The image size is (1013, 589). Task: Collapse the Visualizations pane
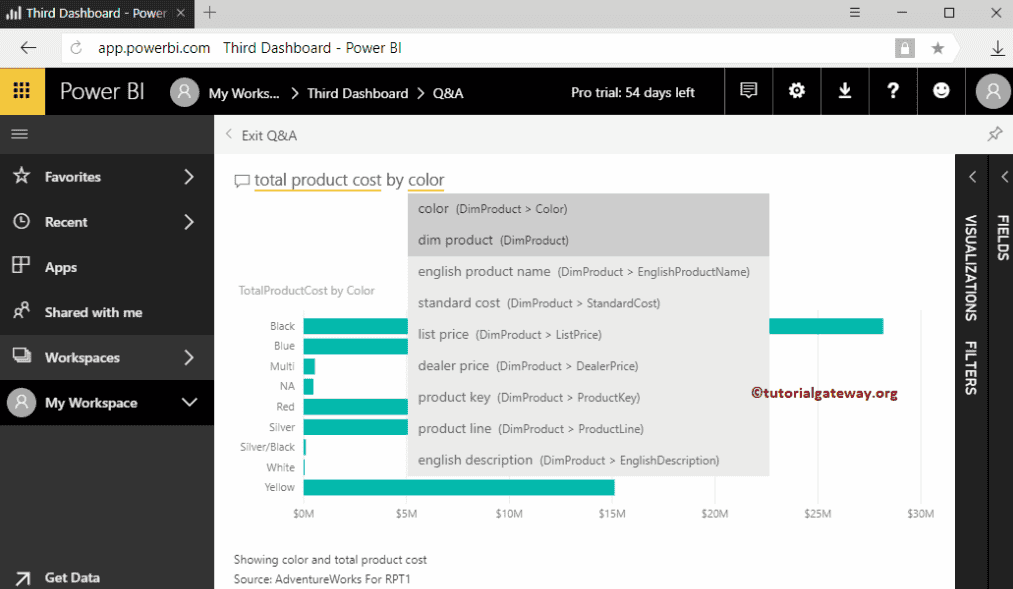(x=971, y=176)
